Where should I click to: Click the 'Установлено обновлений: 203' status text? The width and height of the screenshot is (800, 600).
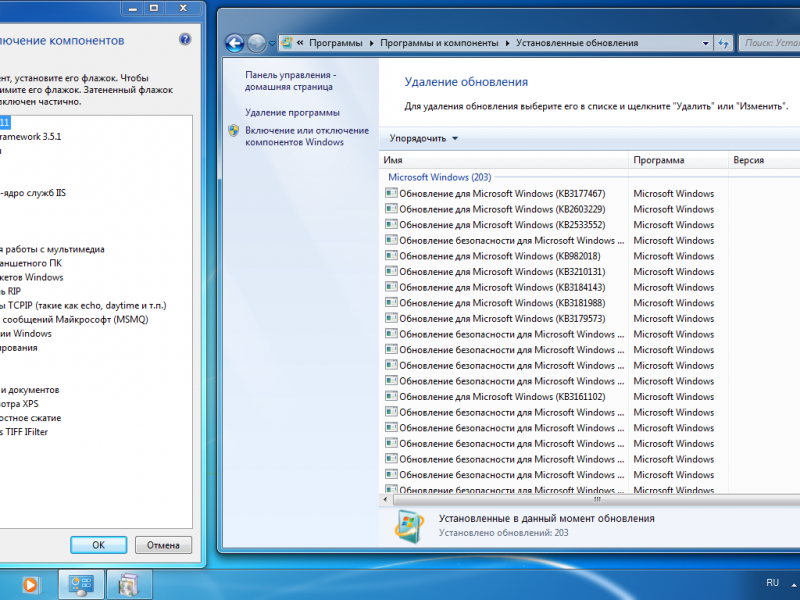click(504, 533)
